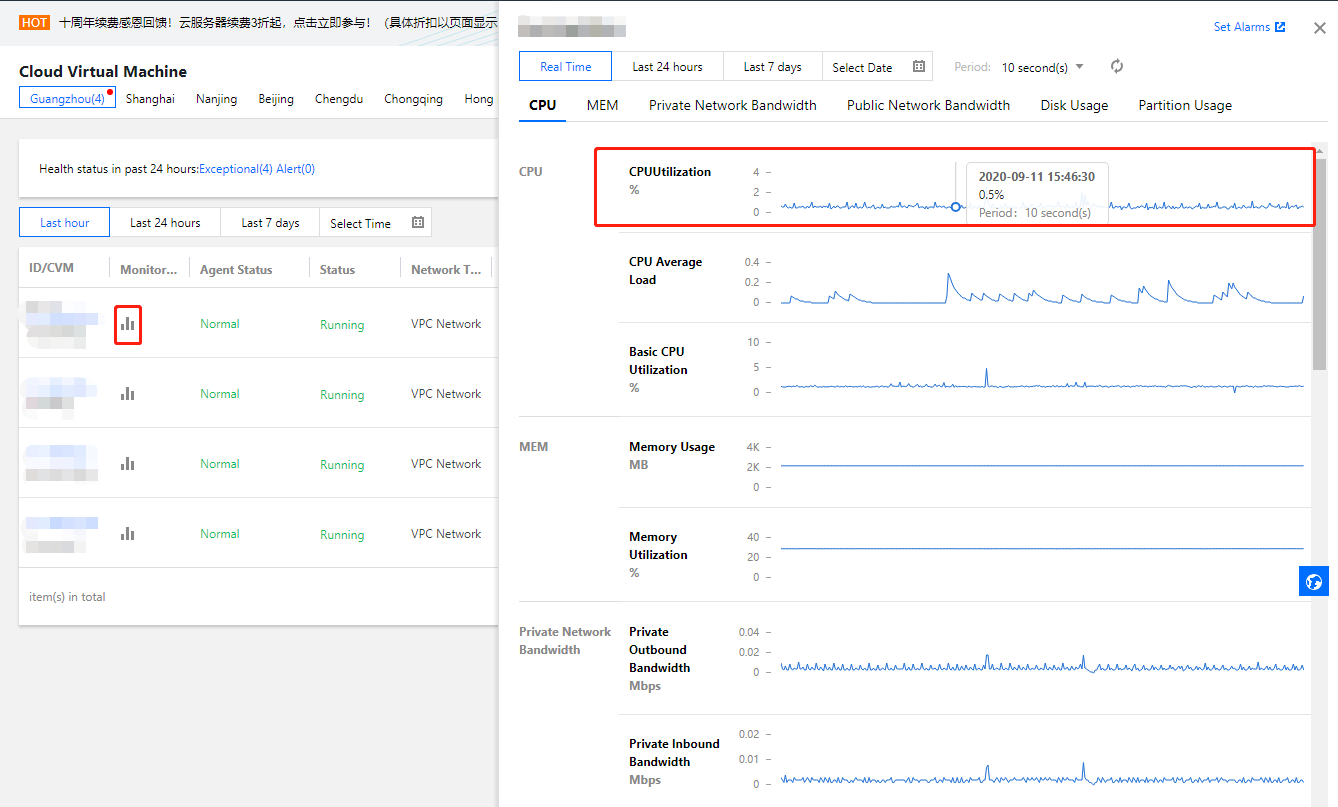Click monitoring icon in fourth instance row

pyautogui.click(x=127, y=534)
